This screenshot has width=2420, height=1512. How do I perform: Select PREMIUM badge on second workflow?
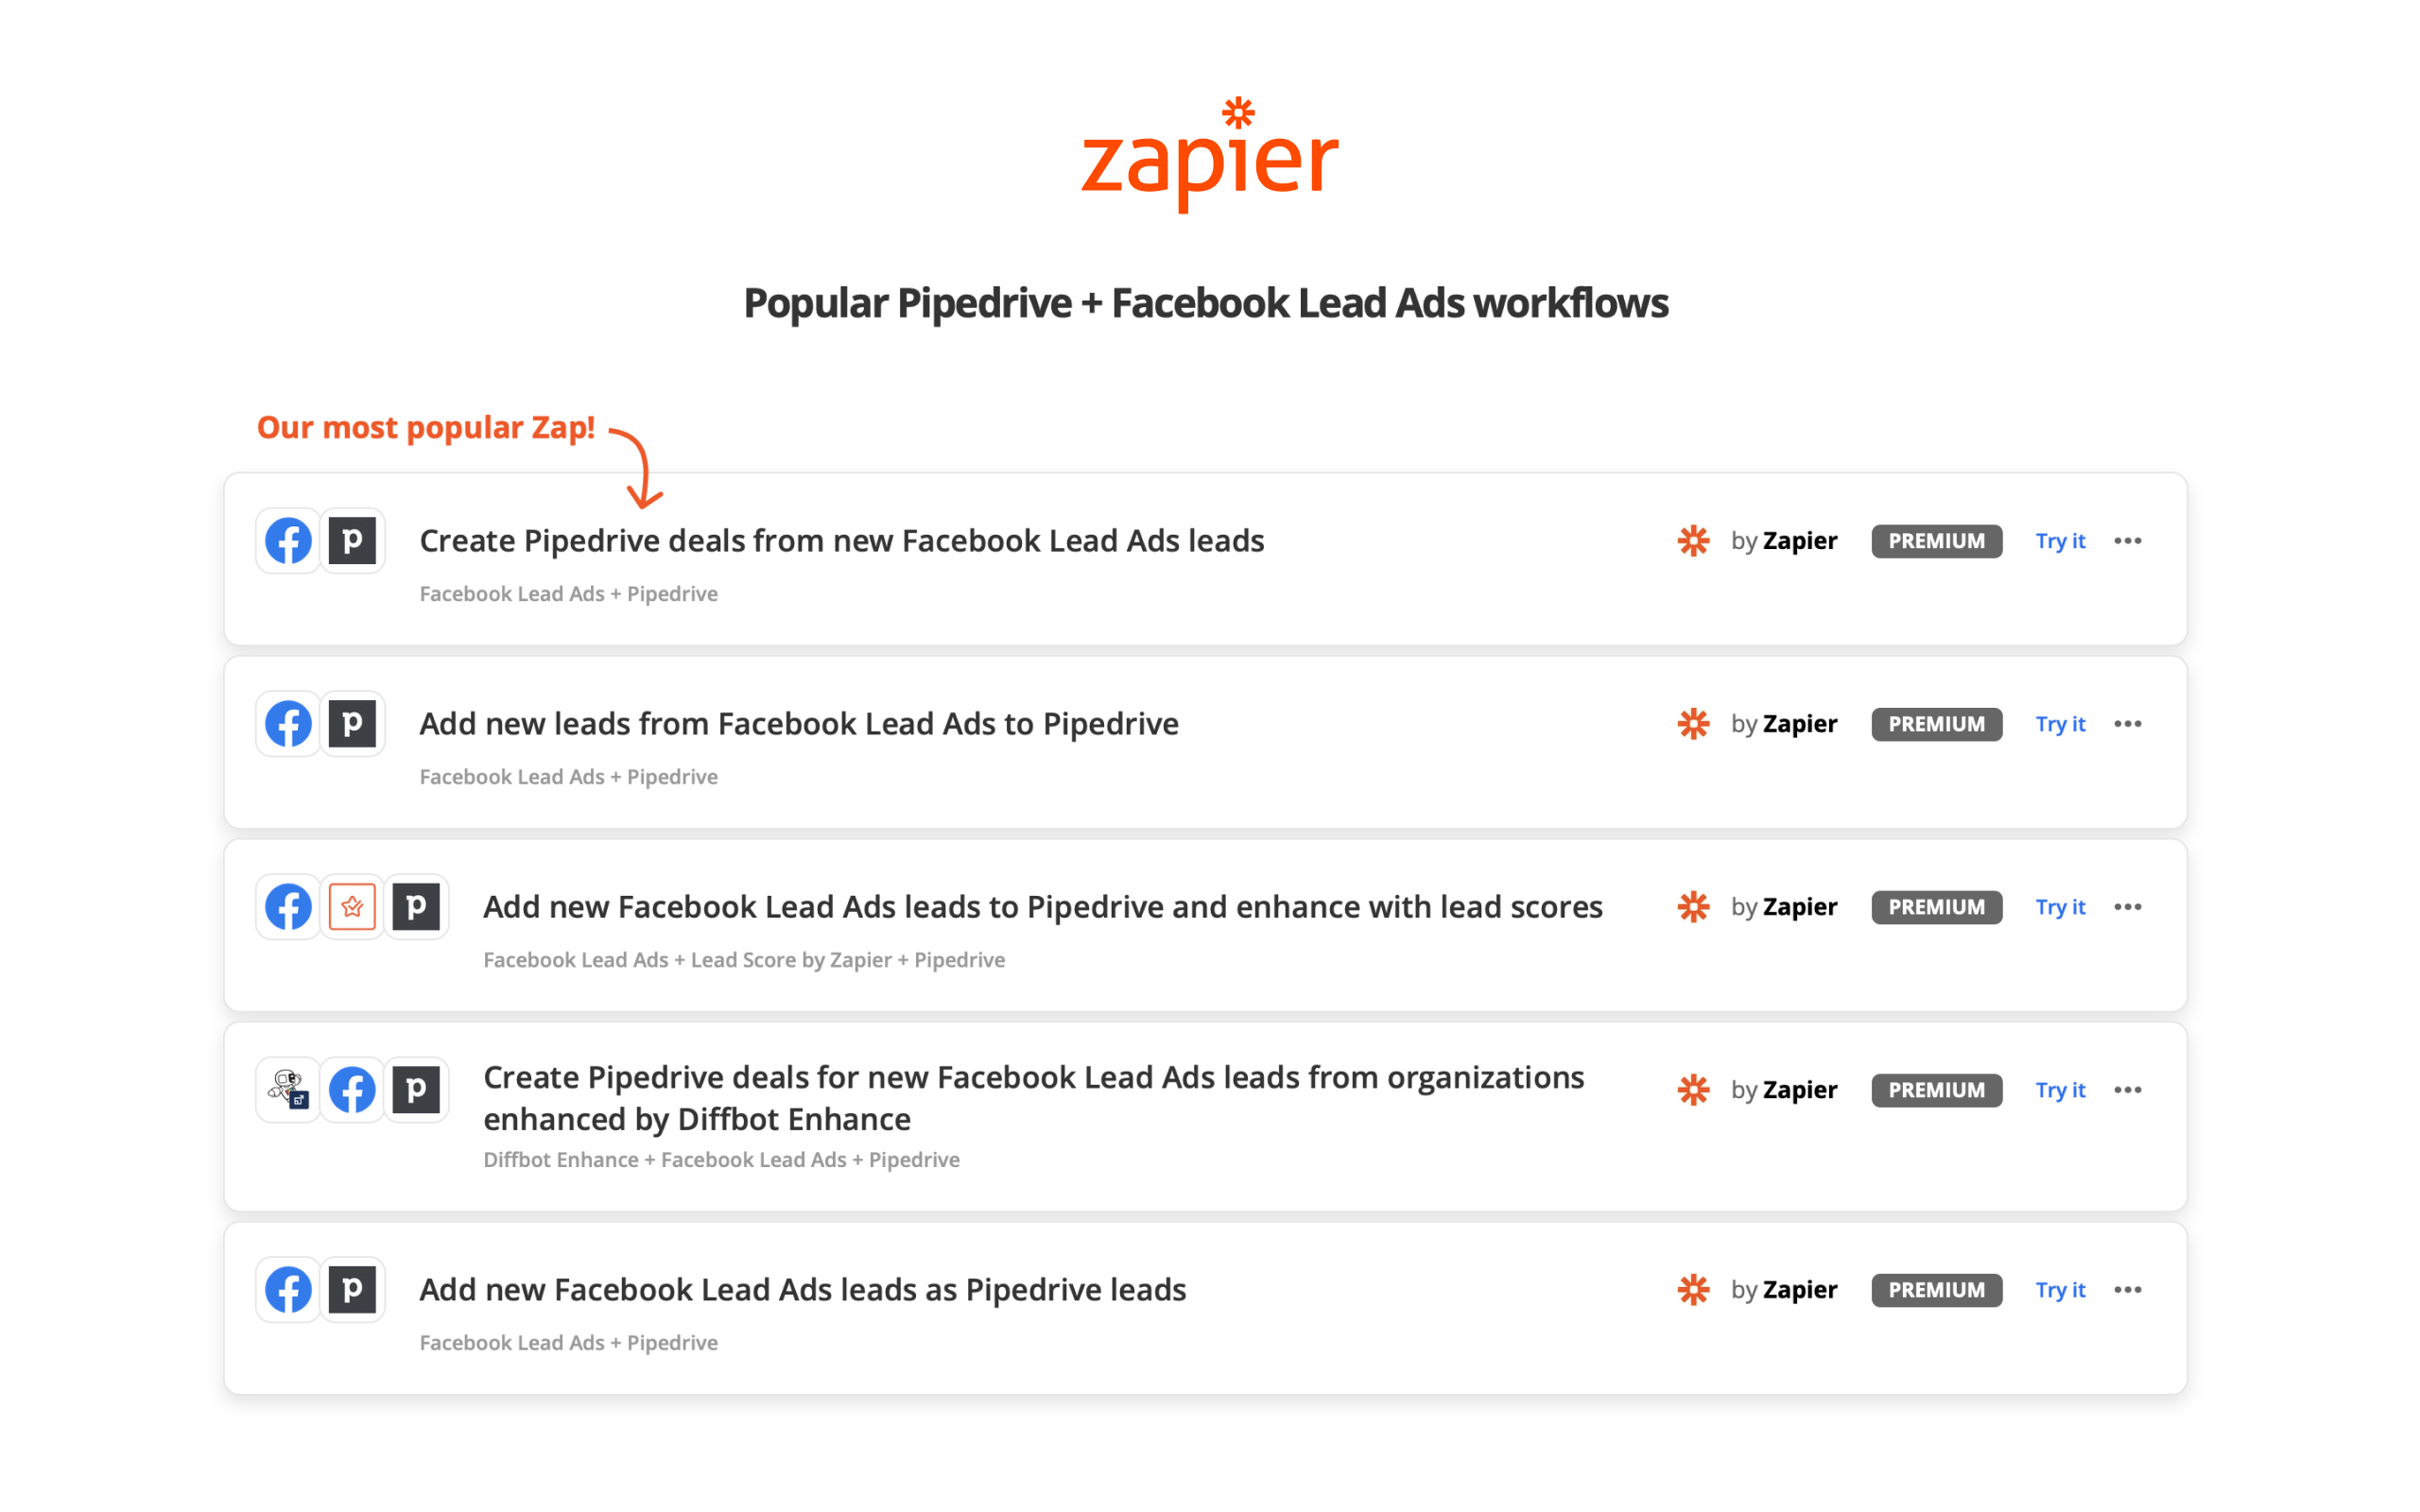(1937, 723)
